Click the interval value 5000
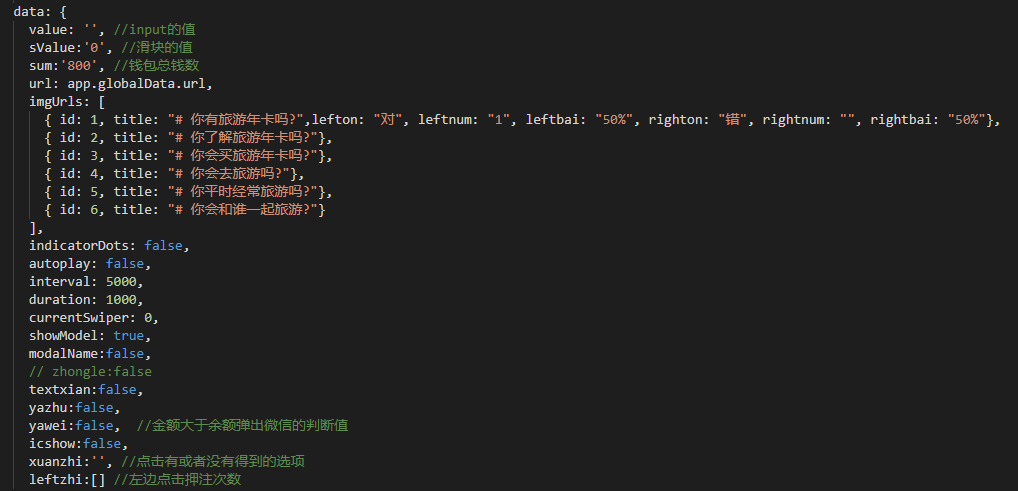 click(x=124, y=281)
